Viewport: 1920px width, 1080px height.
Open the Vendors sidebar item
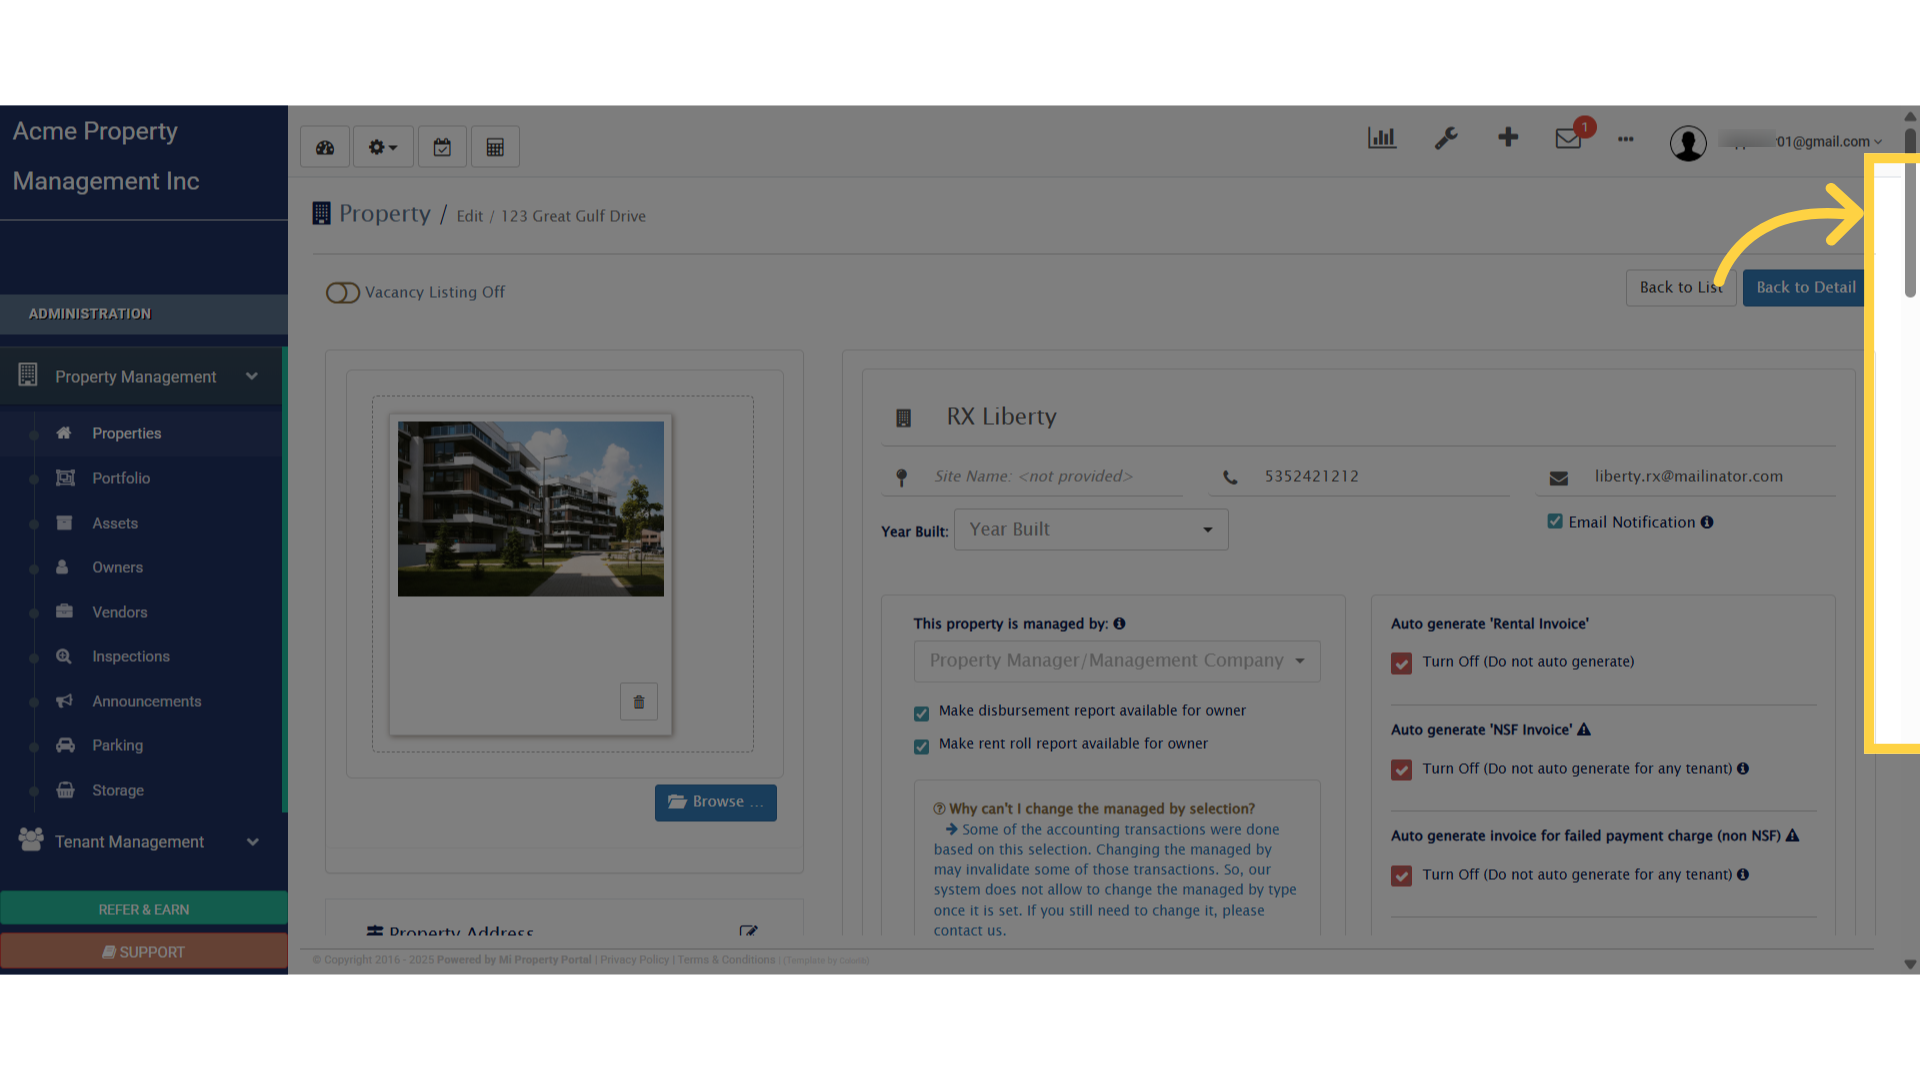(119, 612)
